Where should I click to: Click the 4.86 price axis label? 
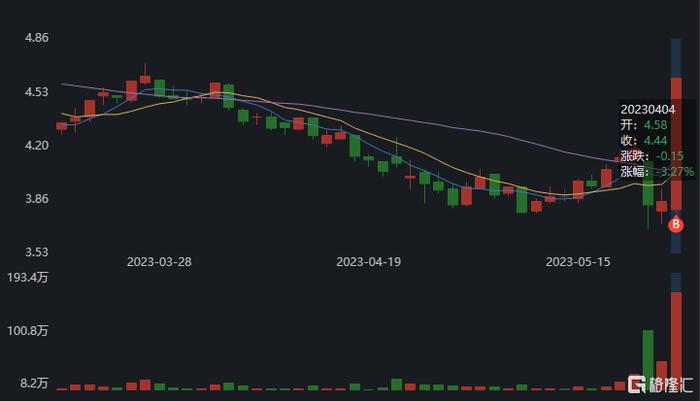pos(37,38)
